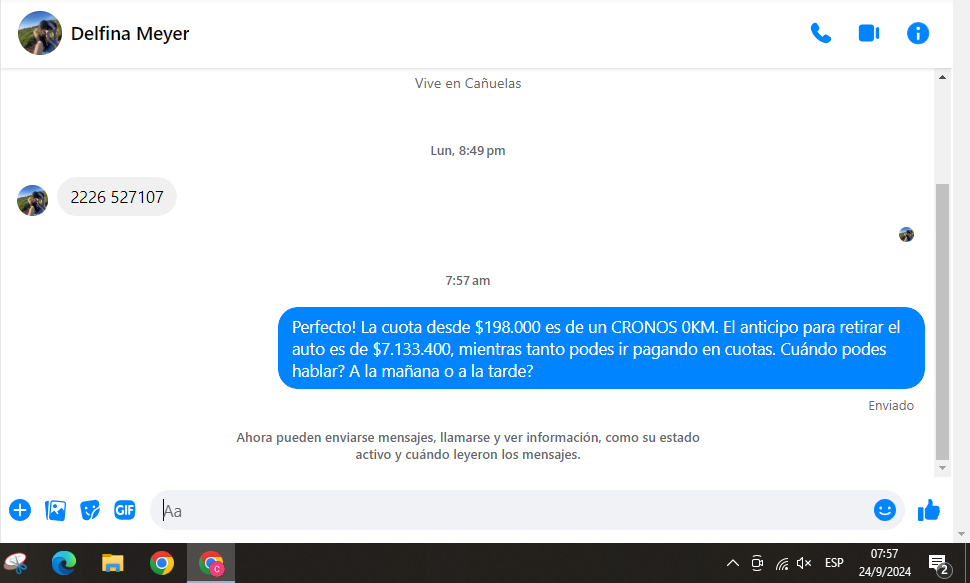The image size is (970, 583).
Task: Open conversation information panel
Action: (918, 33)
